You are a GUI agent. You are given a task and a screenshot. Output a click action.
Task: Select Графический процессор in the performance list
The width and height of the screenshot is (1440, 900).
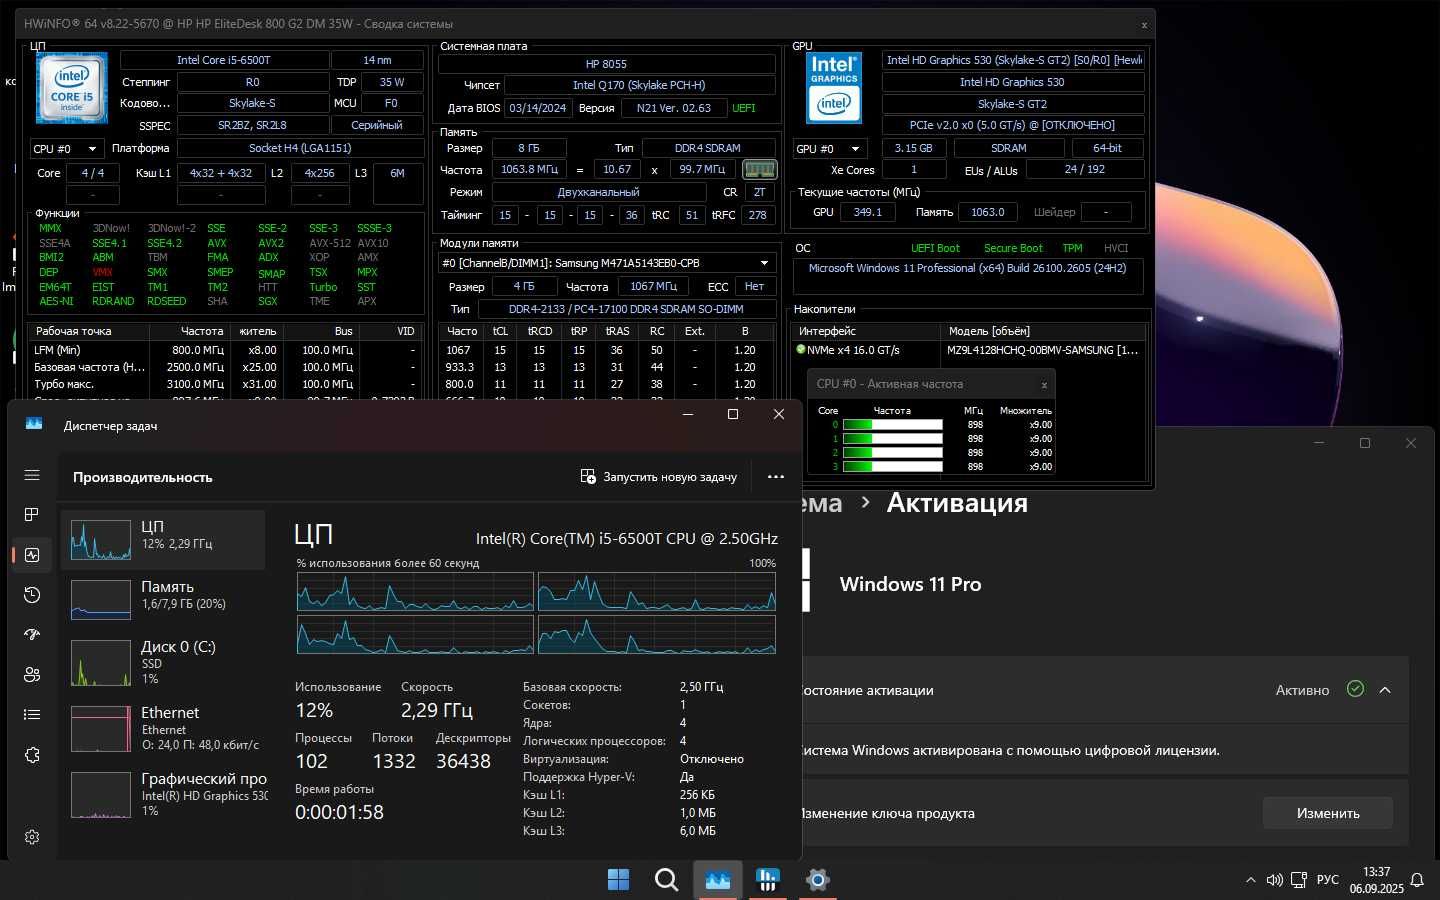[x=164, y=794]
